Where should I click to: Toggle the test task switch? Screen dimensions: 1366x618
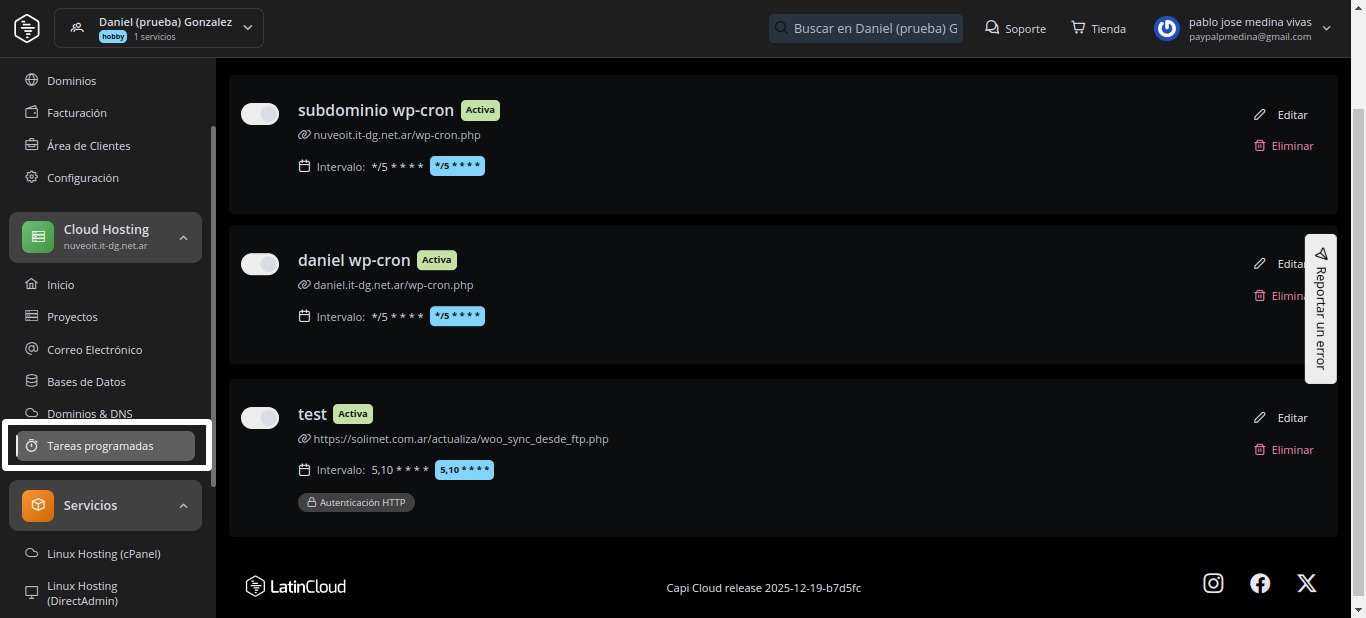coord(260,418)
